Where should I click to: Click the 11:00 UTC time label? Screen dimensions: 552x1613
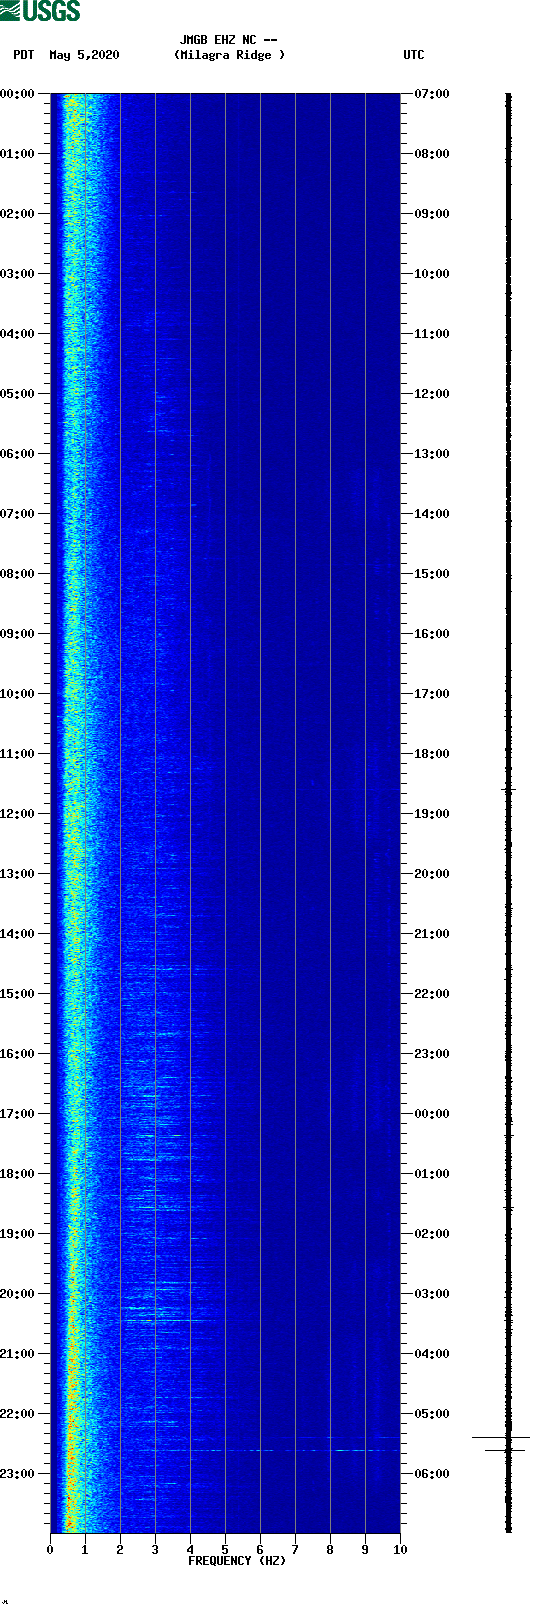point(432,334)
